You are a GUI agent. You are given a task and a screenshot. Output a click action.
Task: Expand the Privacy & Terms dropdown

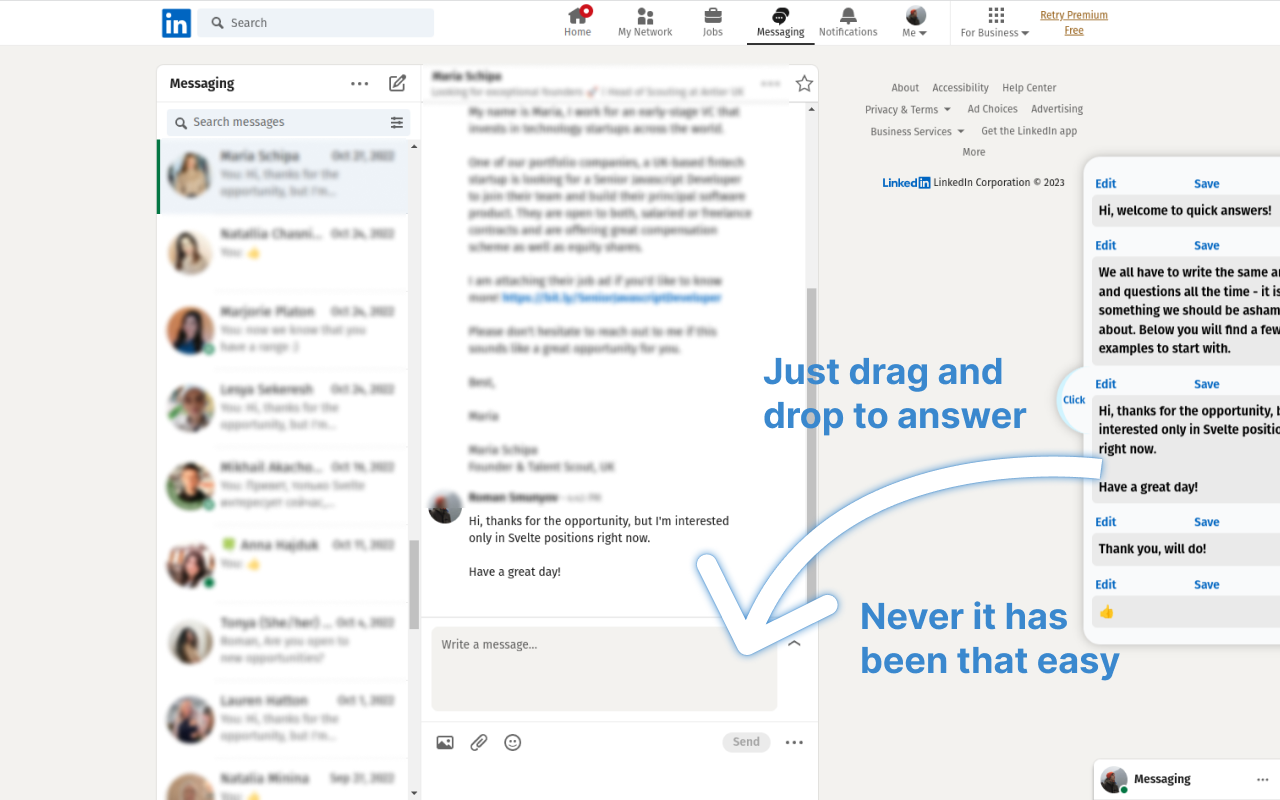click(x=908, y=109)
